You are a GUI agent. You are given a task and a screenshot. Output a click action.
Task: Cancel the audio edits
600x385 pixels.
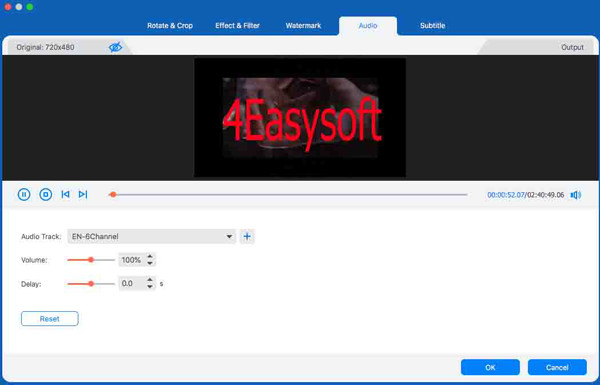click(x=557, y=367)
